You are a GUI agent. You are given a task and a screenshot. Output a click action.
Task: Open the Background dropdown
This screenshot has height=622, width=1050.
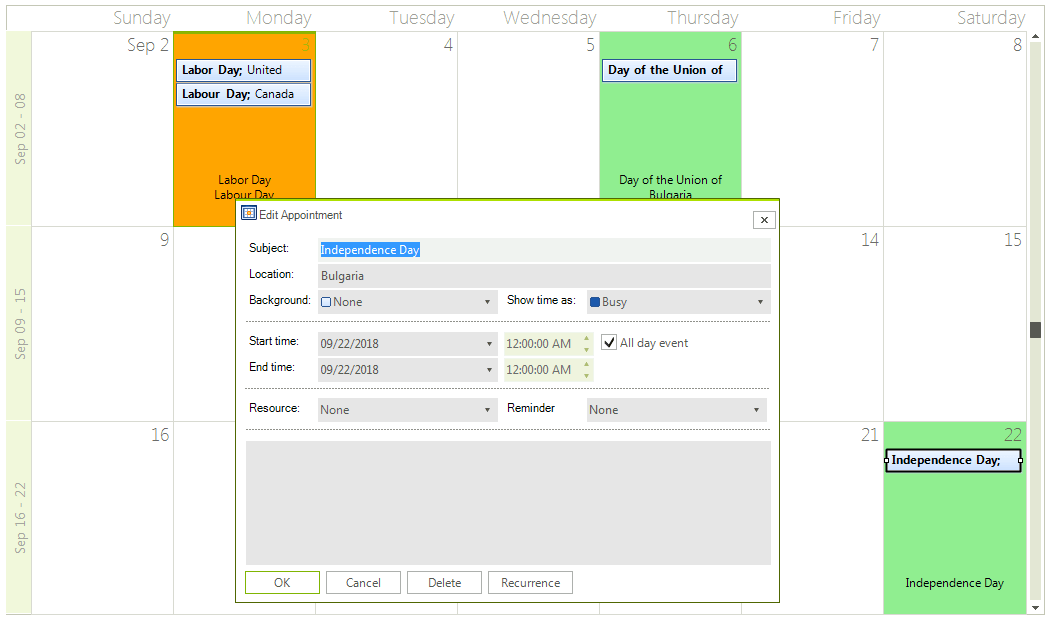[x=490, y=301]
